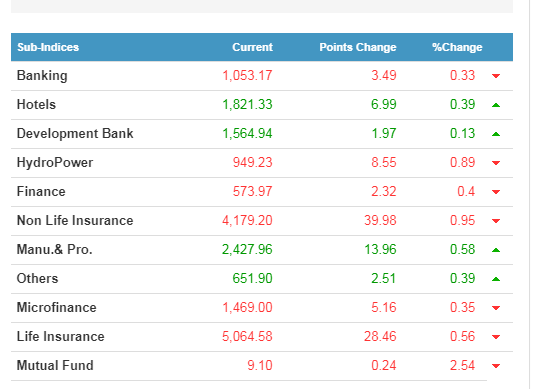The height and width of the screenshot is (389, 538).
Task: Click the Hotels current value 1,821.33
Action: (x=247, y=104)
